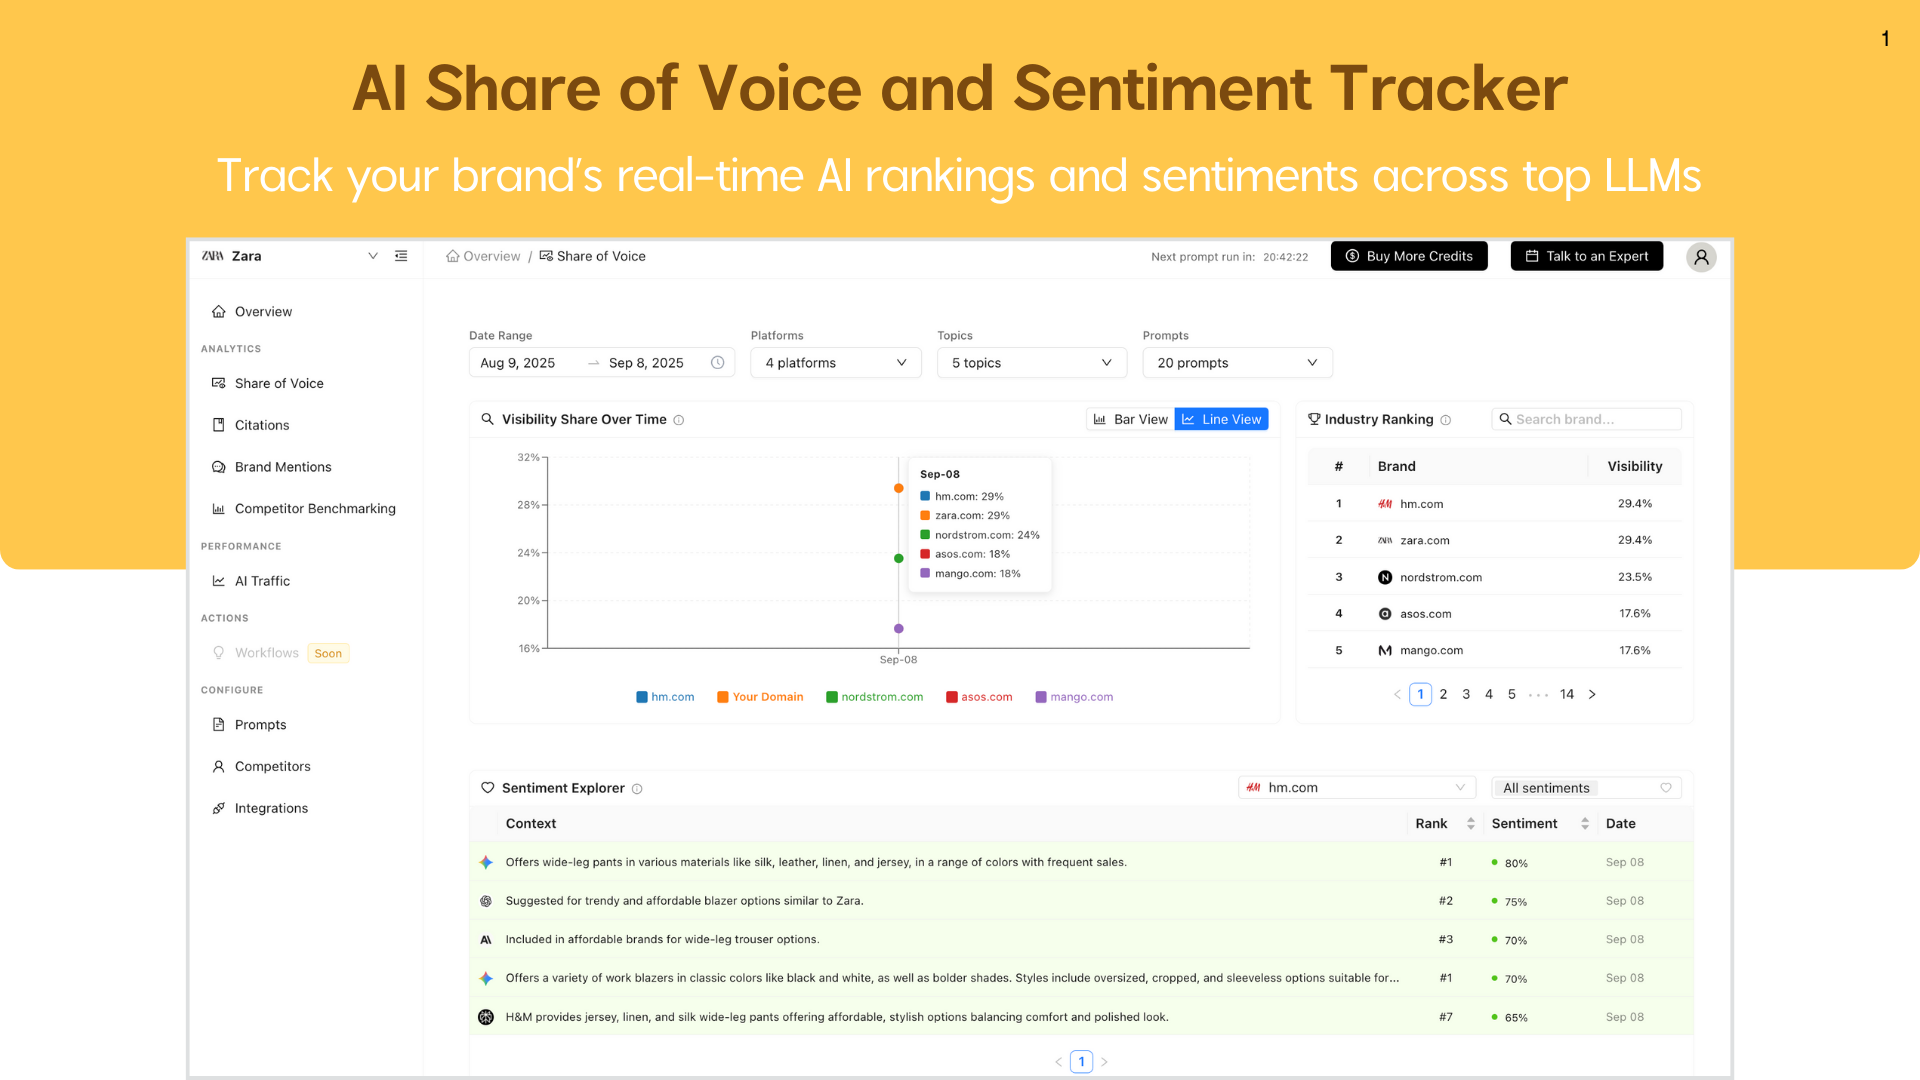This screenshot has height=1080, width=1920.
Task: Sort by the Rank column arrows
Action: (1470, 824)
